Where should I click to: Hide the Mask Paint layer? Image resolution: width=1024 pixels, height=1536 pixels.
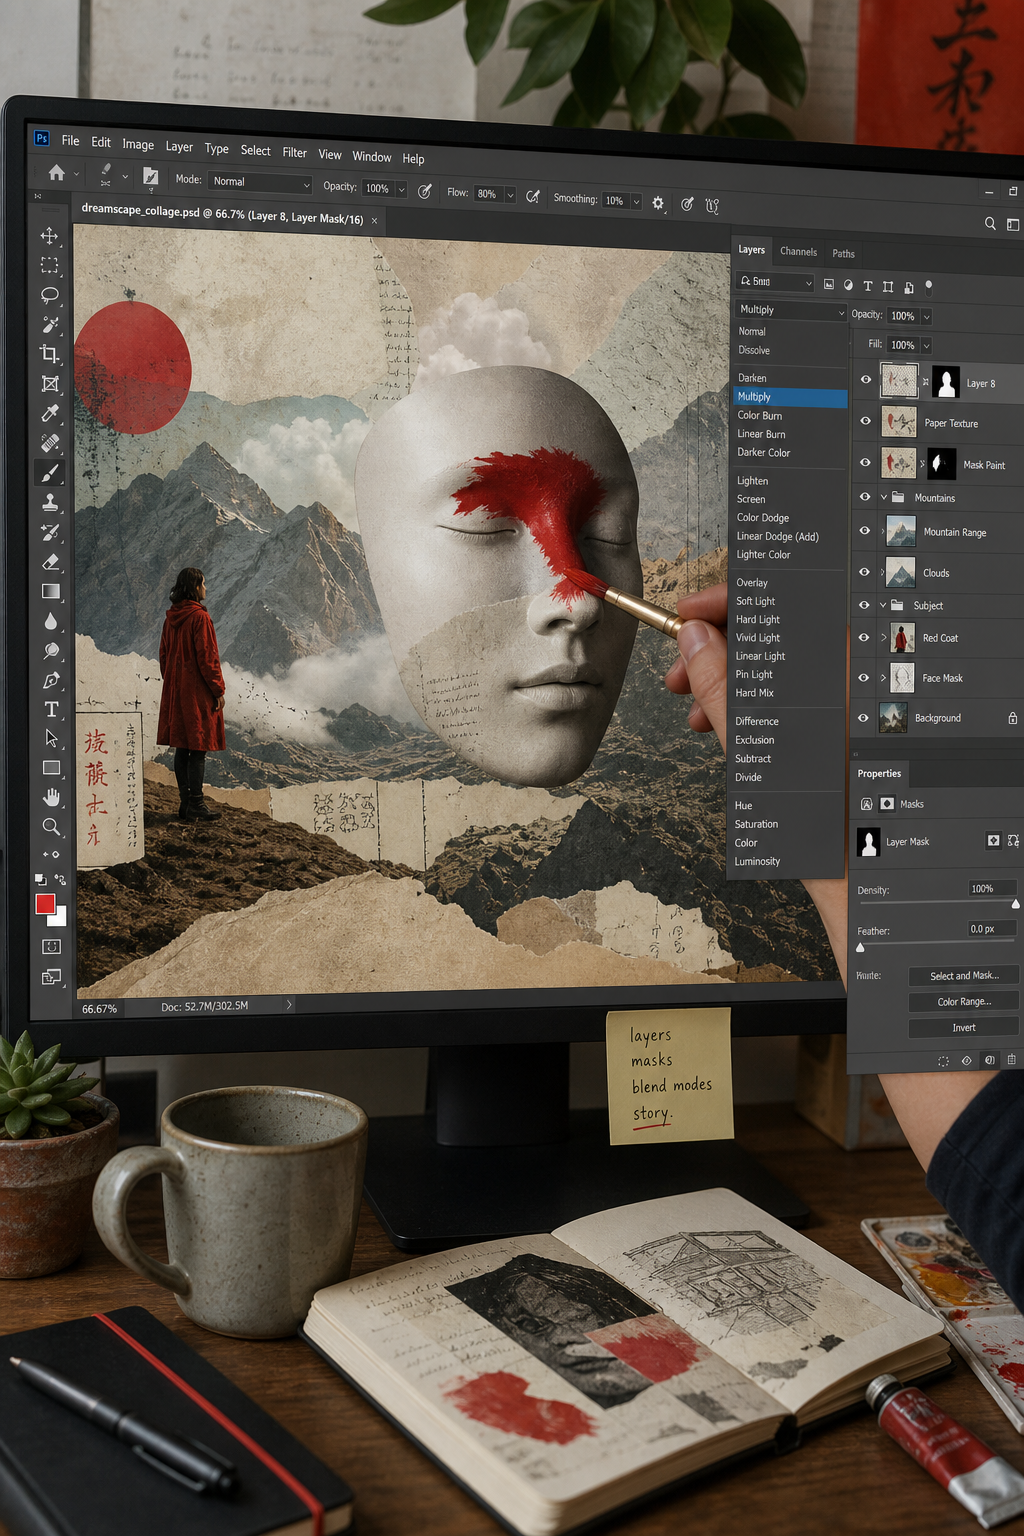pos(865,462)
